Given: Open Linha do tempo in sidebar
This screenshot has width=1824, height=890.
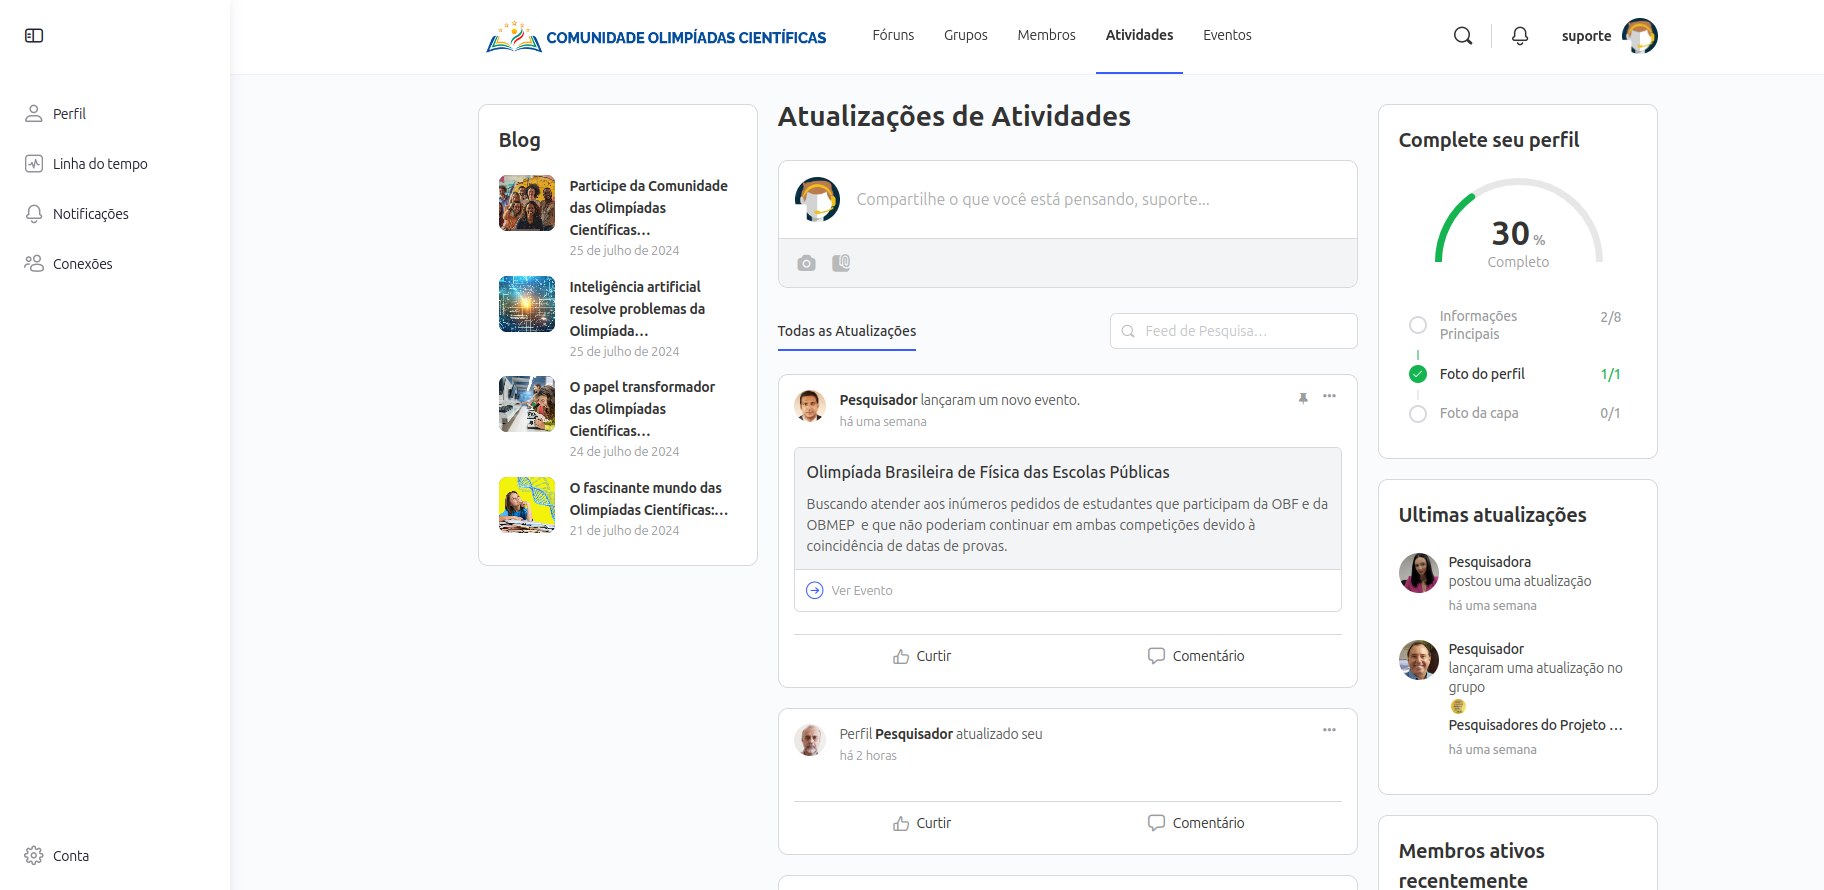Looking at the screenshot, I should 86,164.
